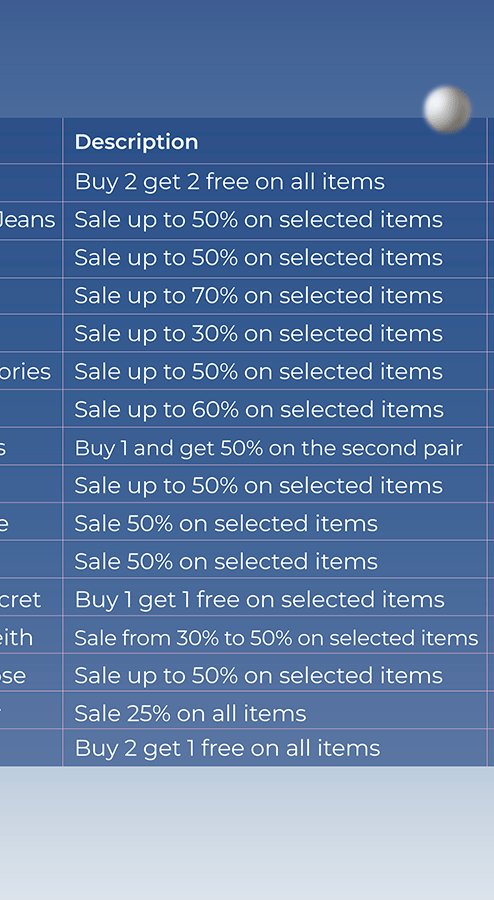This screenshot has width=494, height=900.
Task: Select 'Sale from 30% to 50% on selected items'
Action: click(x=276, y=638)
